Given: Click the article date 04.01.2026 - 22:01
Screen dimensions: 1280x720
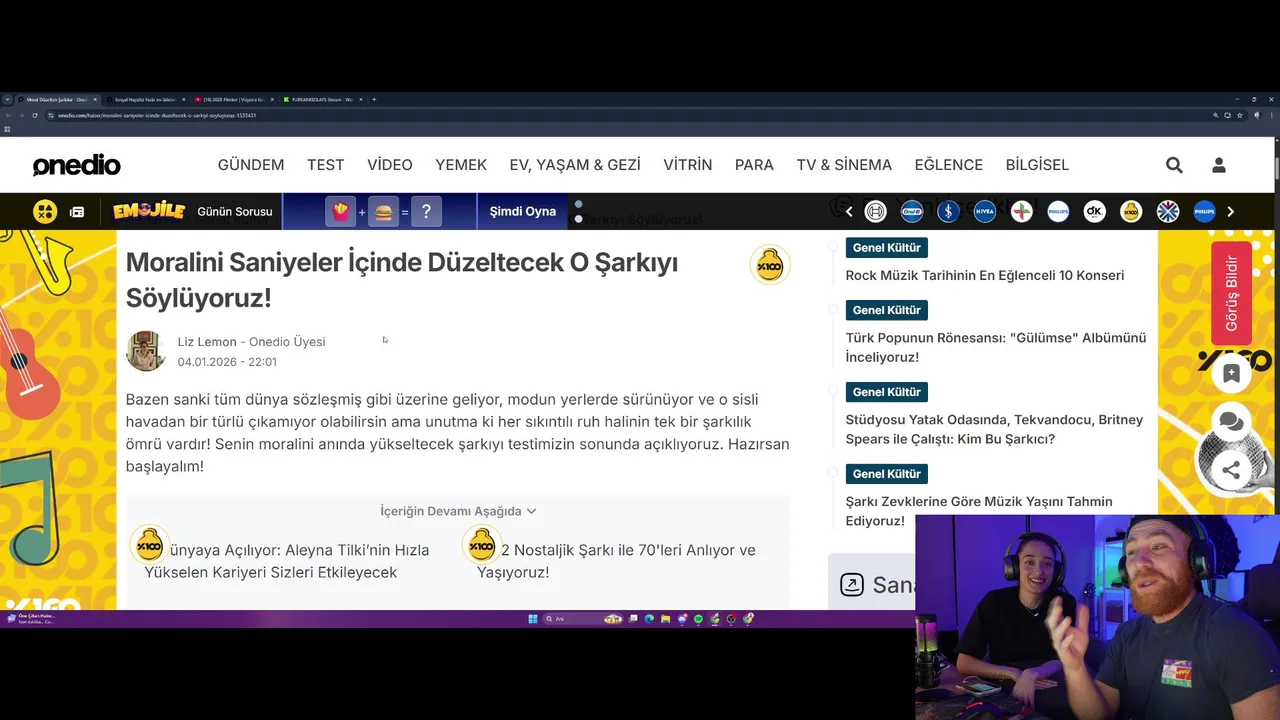Looking at the screenshot, I should pos(227,362).
